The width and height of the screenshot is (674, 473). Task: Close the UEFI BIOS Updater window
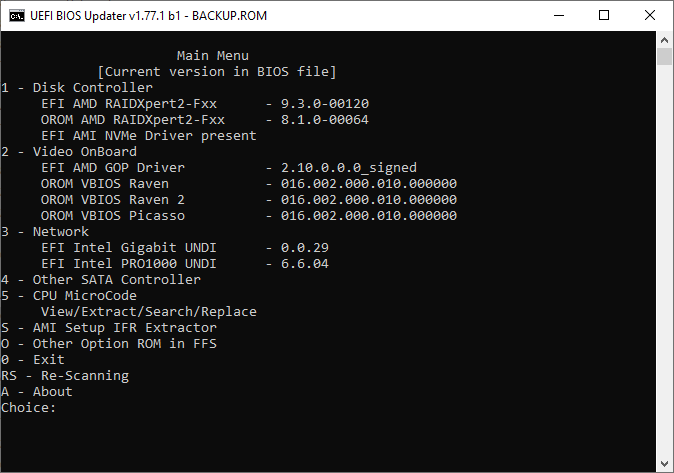[x=649, y=15]
